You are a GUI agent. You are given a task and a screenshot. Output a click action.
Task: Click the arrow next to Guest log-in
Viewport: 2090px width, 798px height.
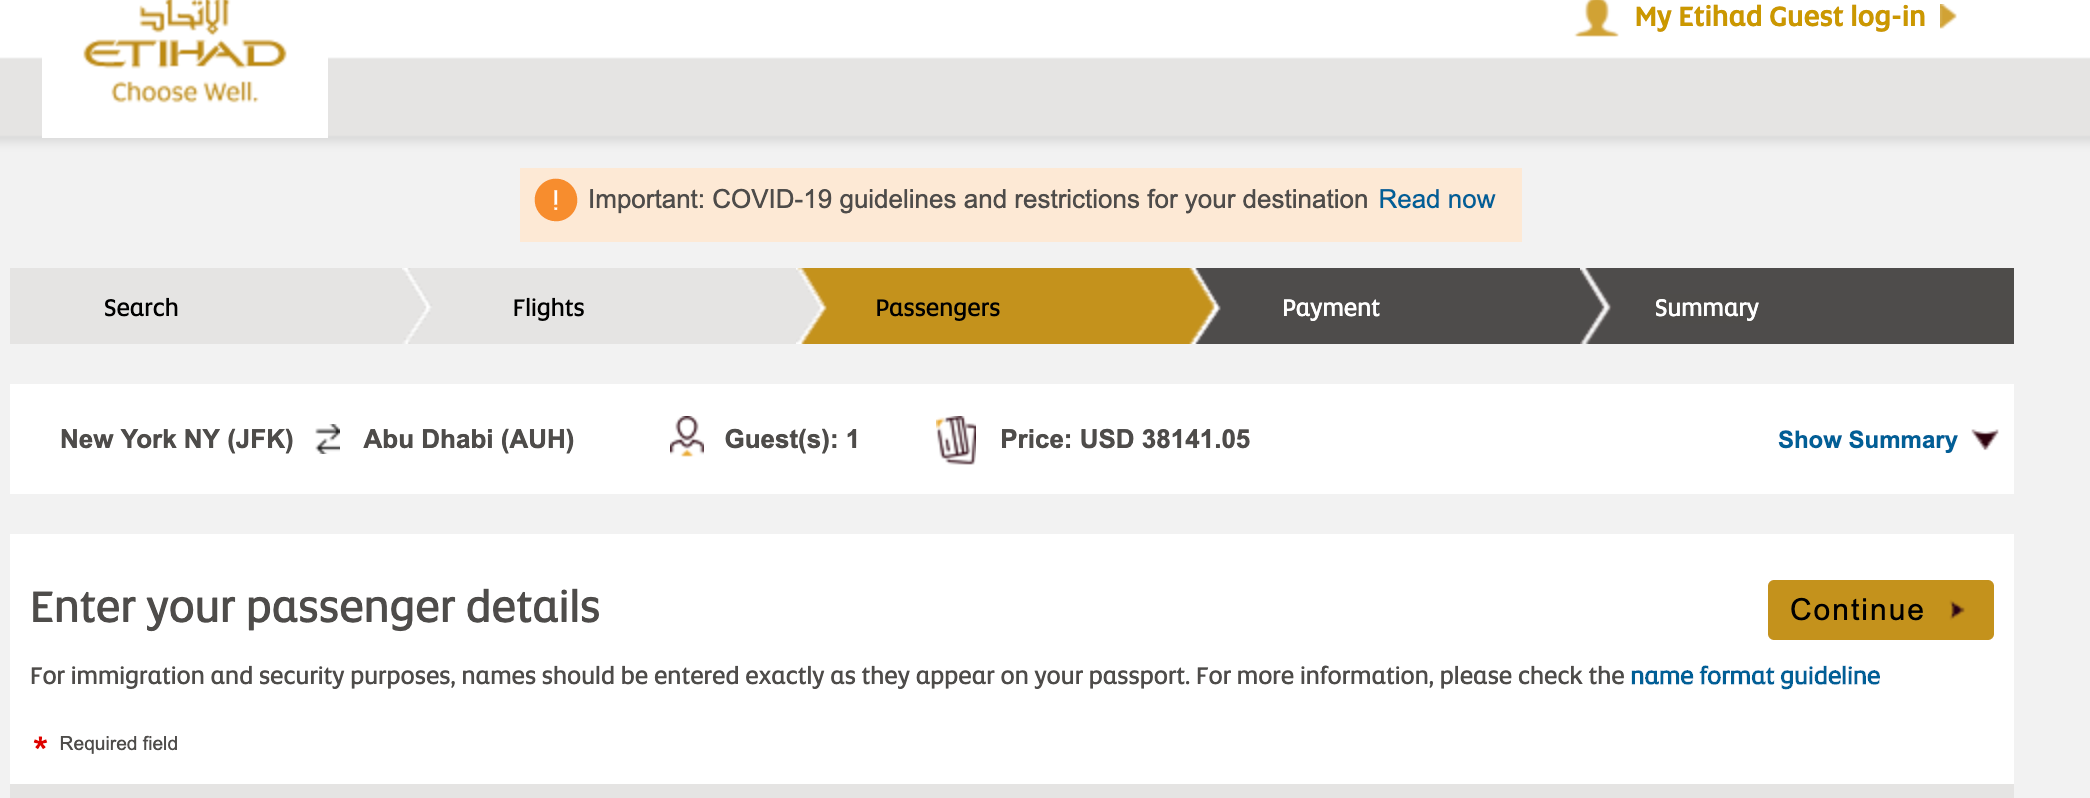point(1947,17)
